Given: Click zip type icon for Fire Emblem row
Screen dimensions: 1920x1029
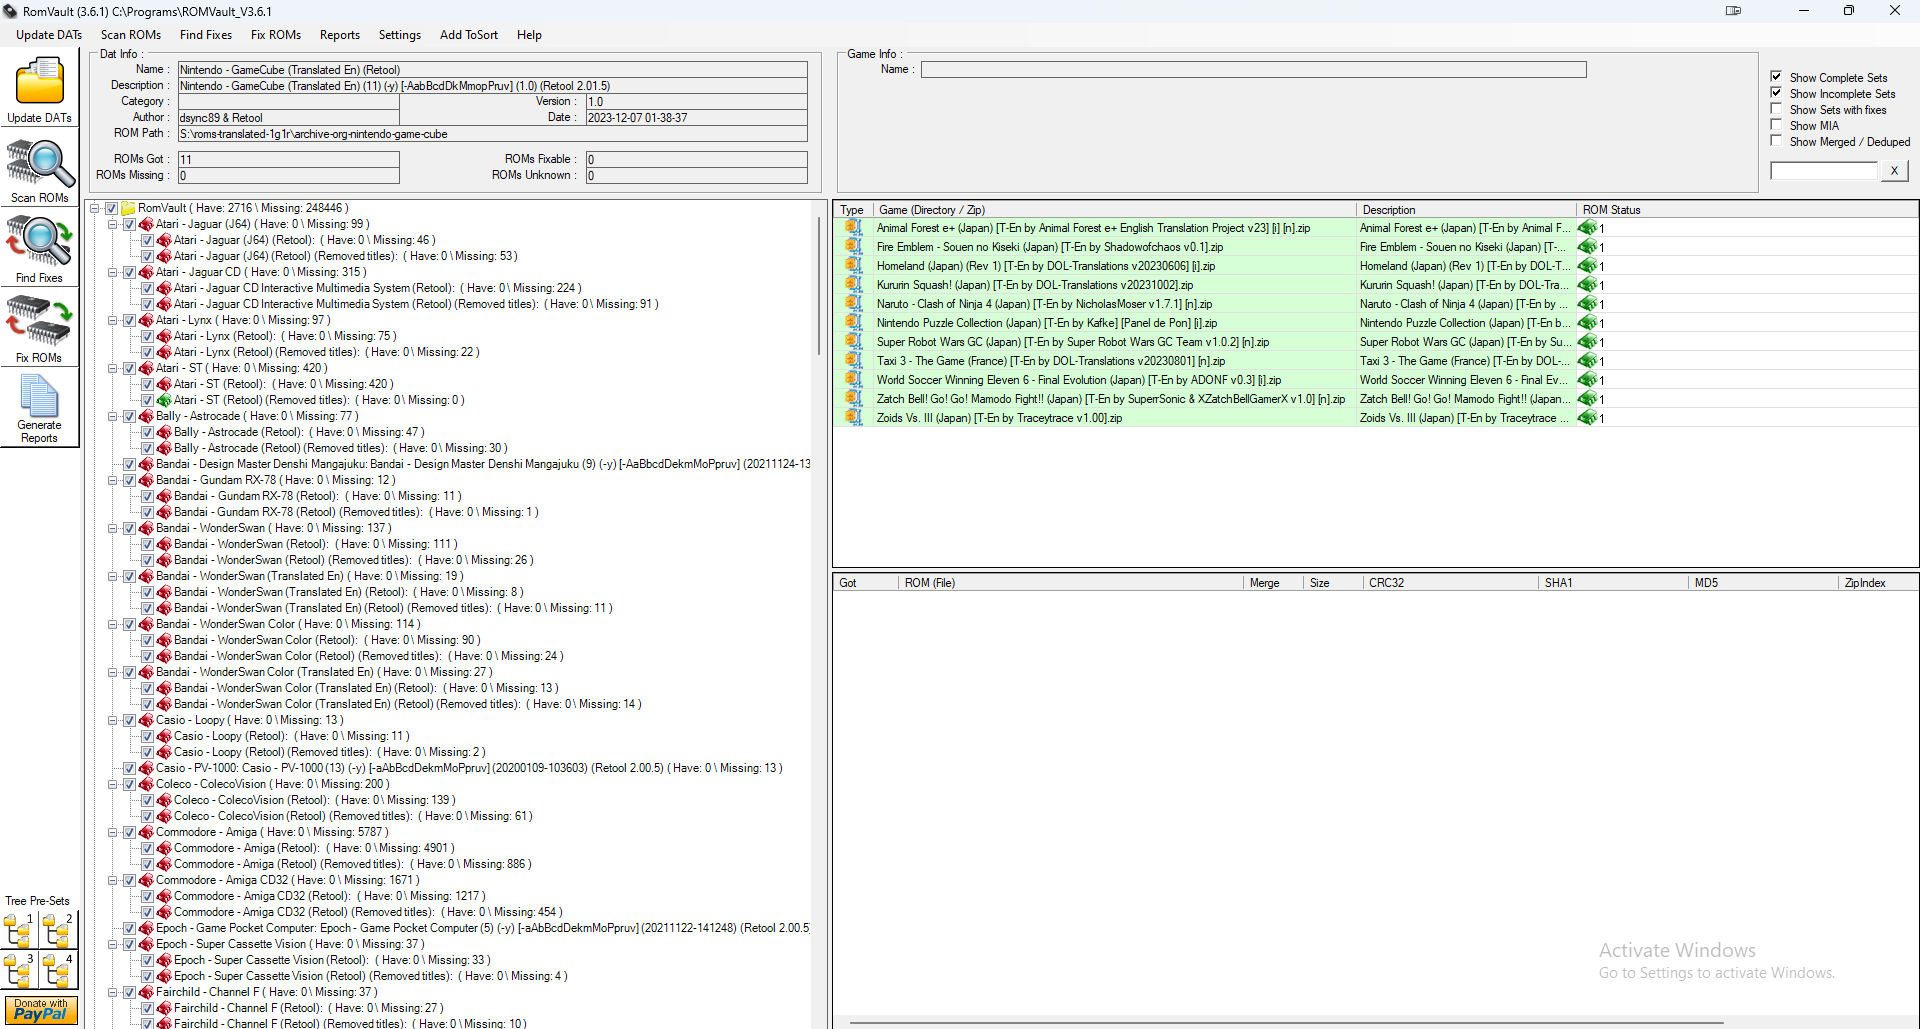Looking at the screenshot, I should pos(853,246).
